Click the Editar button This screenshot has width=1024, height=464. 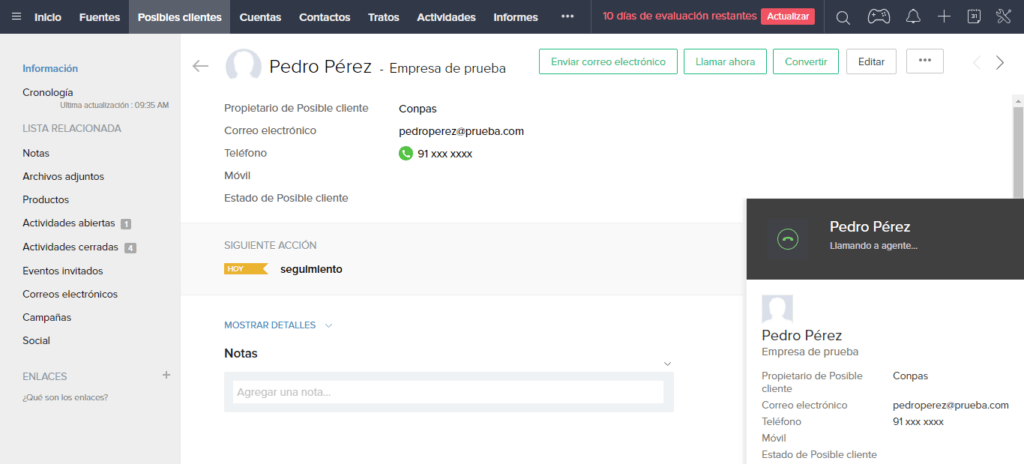tap(871, 61)
